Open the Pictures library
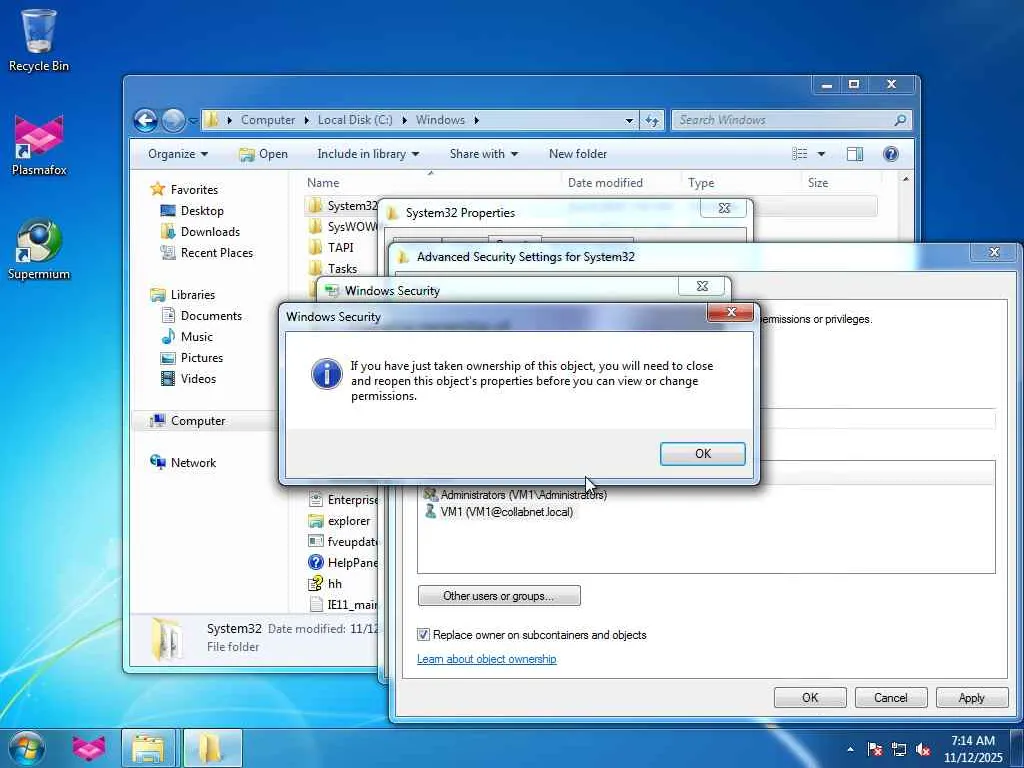The image size is (1024, 768). pyautogui.click(x=202, y=358)
